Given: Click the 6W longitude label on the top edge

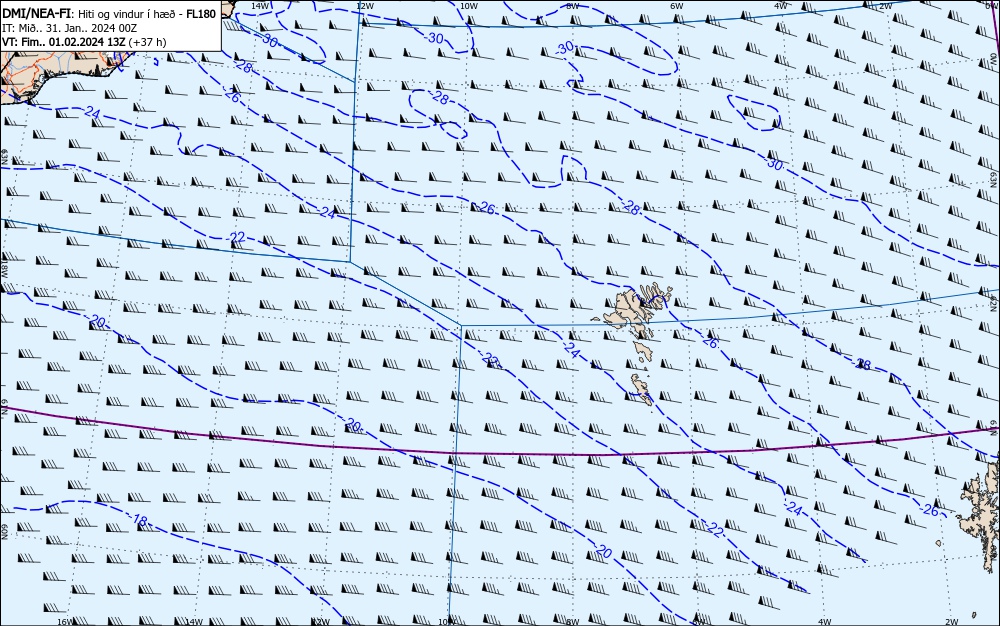Looking at the screenshot, I should (x=677, y=6).
